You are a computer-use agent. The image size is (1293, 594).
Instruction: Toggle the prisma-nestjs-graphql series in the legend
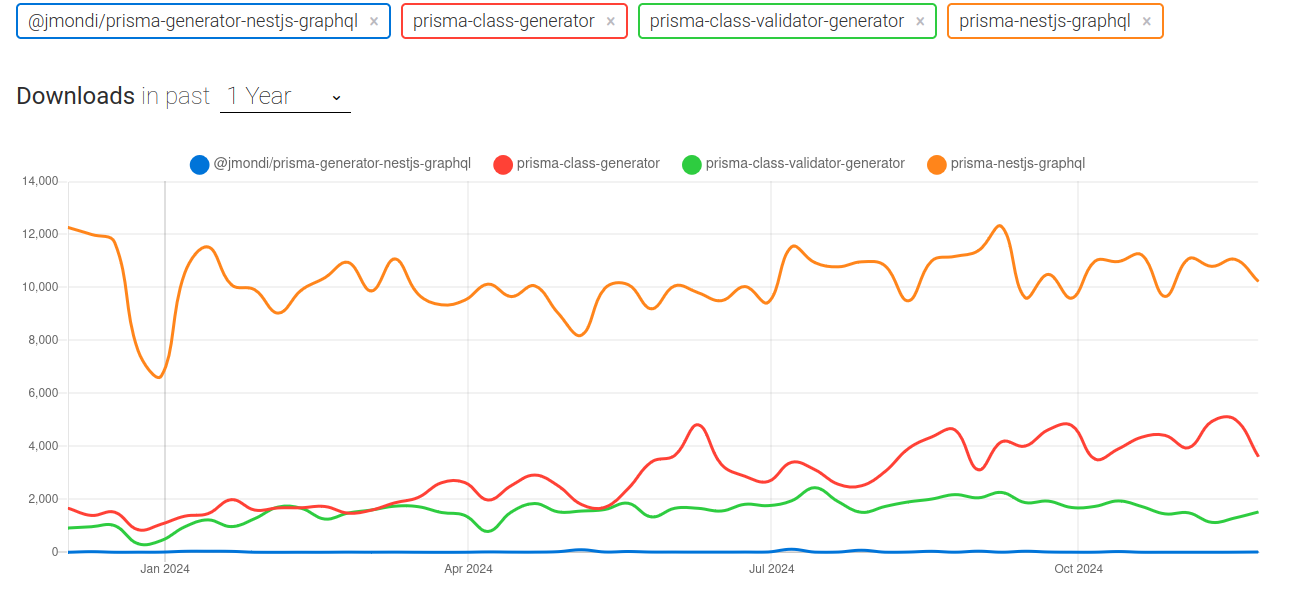(x=1014, y=163)
